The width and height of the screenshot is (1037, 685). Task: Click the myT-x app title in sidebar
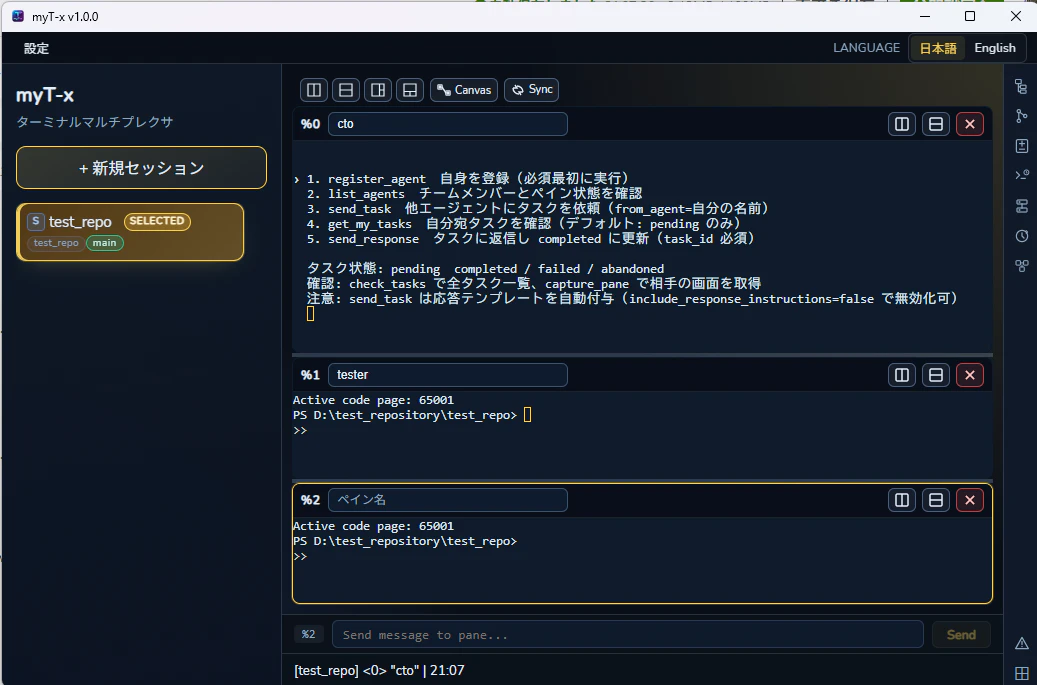45,95
